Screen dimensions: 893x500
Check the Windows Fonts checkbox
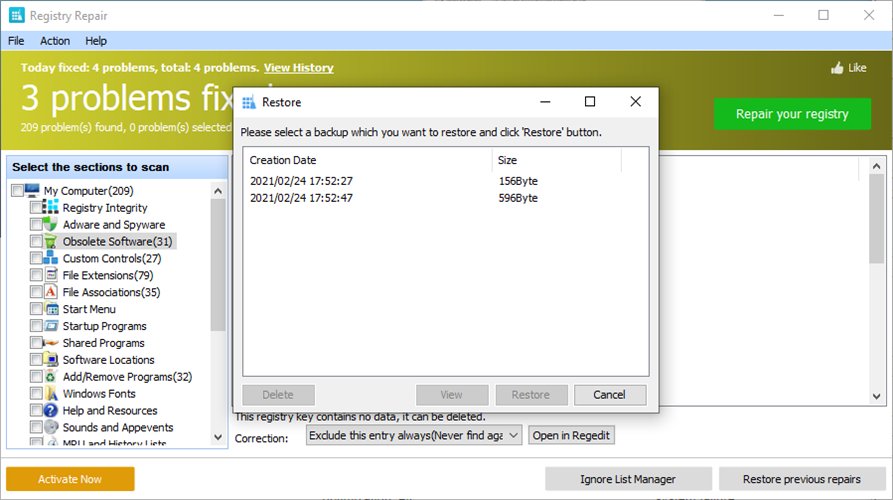point(36,394)
